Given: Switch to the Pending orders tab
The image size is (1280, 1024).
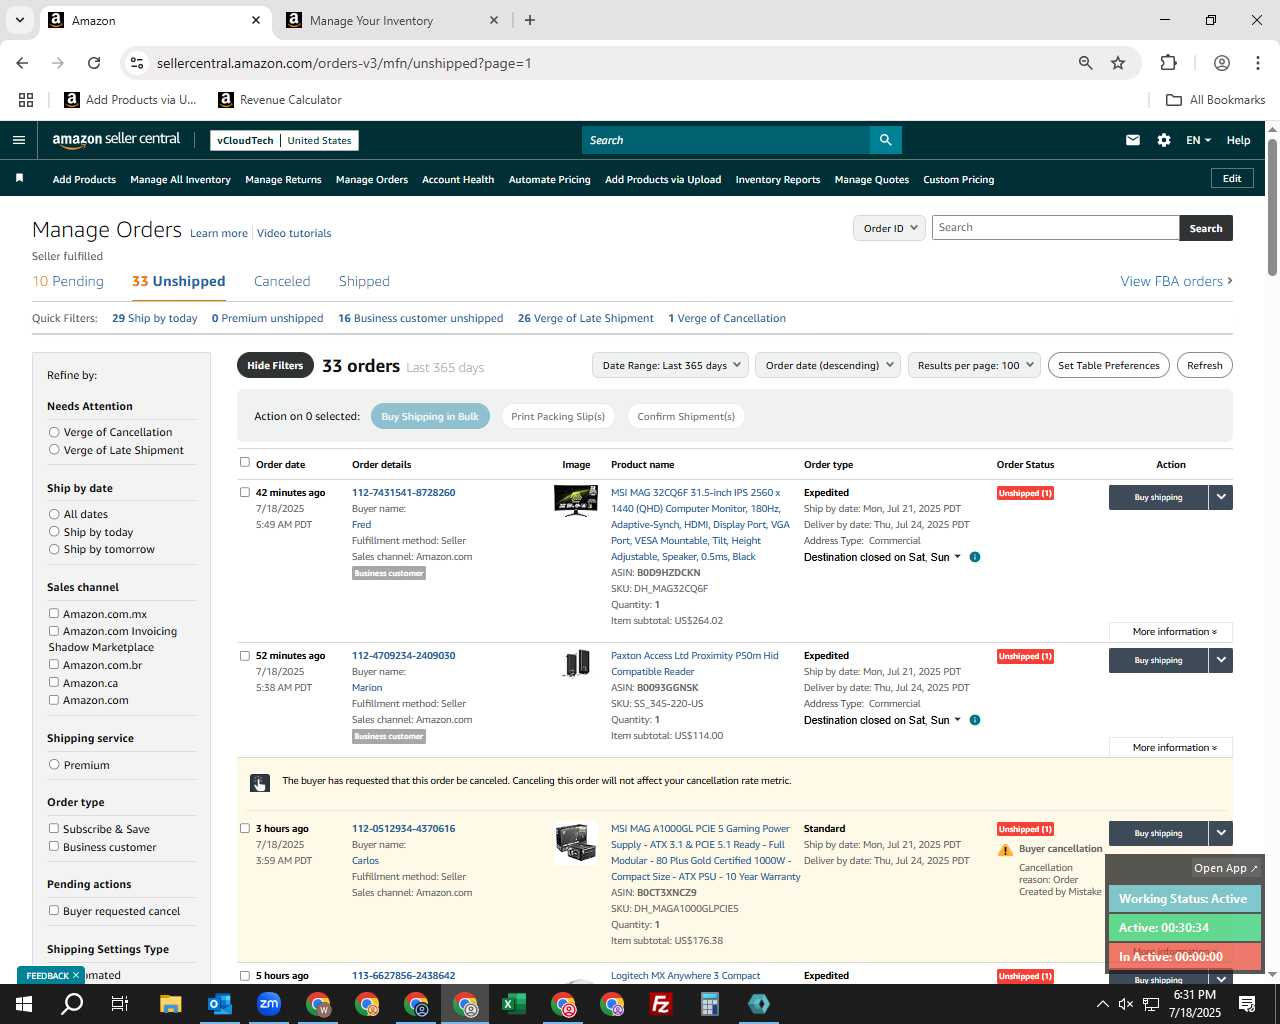Looking at the screenshot, I should 68,282.
